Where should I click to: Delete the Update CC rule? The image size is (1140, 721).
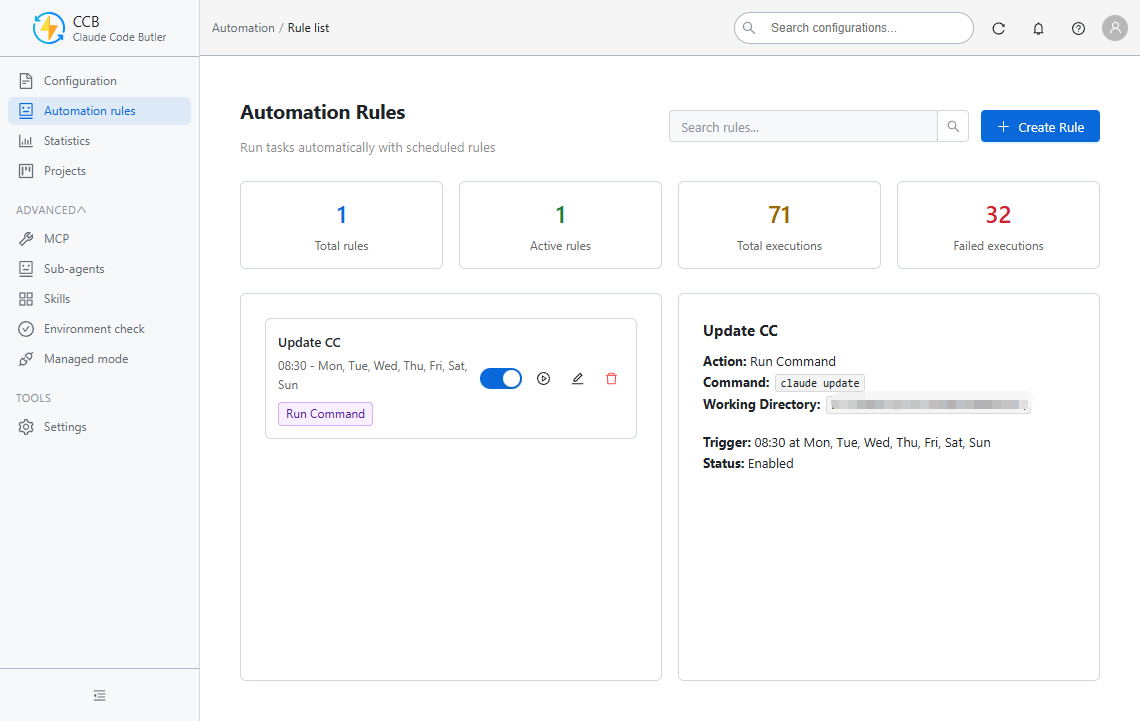pyautogui.click(x=611, y=379)
